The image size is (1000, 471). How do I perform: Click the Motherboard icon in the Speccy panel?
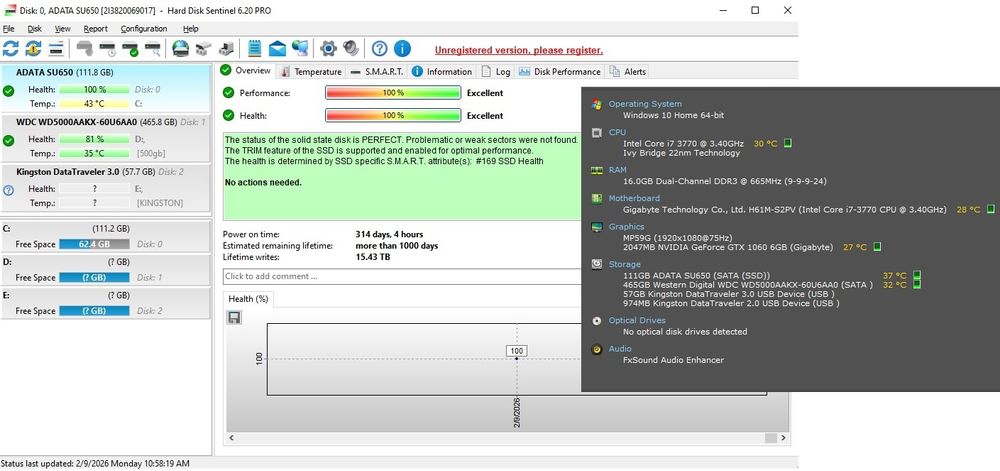tap(597, 198)
